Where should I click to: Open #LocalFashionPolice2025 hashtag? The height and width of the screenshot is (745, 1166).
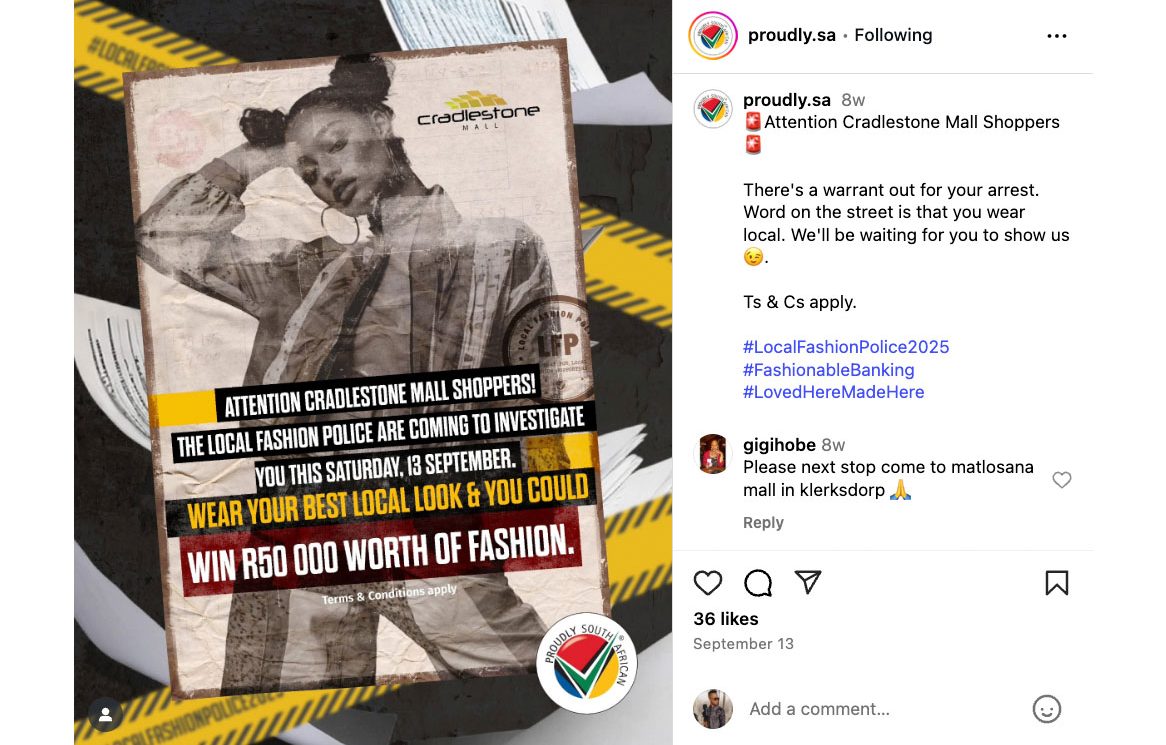pyautogui.click(x=846, y=347)
